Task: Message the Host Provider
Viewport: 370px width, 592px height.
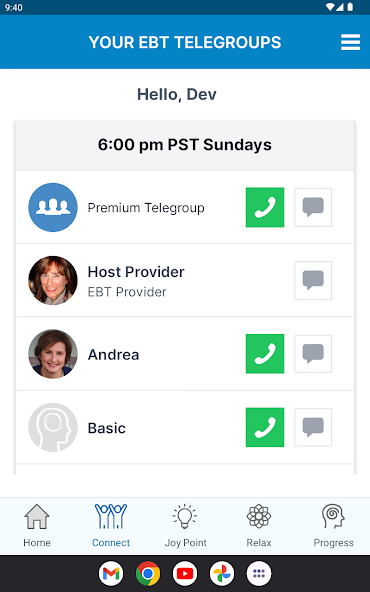Action: click(x=313, y=281)
